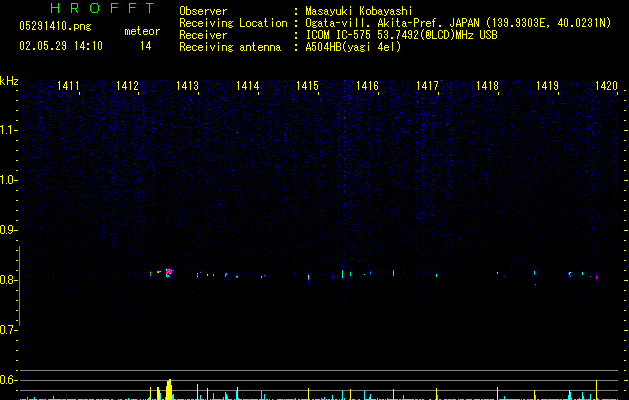Click the 'meteor' count label
This screenshot has width=629, height=400.
(142, 31)
